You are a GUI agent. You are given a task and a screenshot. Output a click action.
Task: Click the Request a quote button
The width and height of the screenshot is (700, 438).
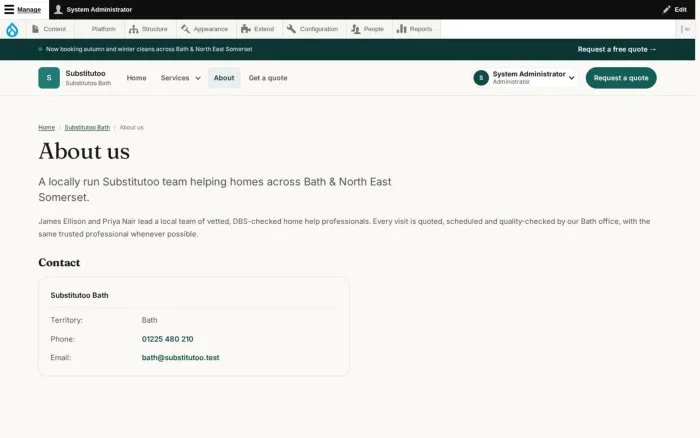[x=621, y=78]
